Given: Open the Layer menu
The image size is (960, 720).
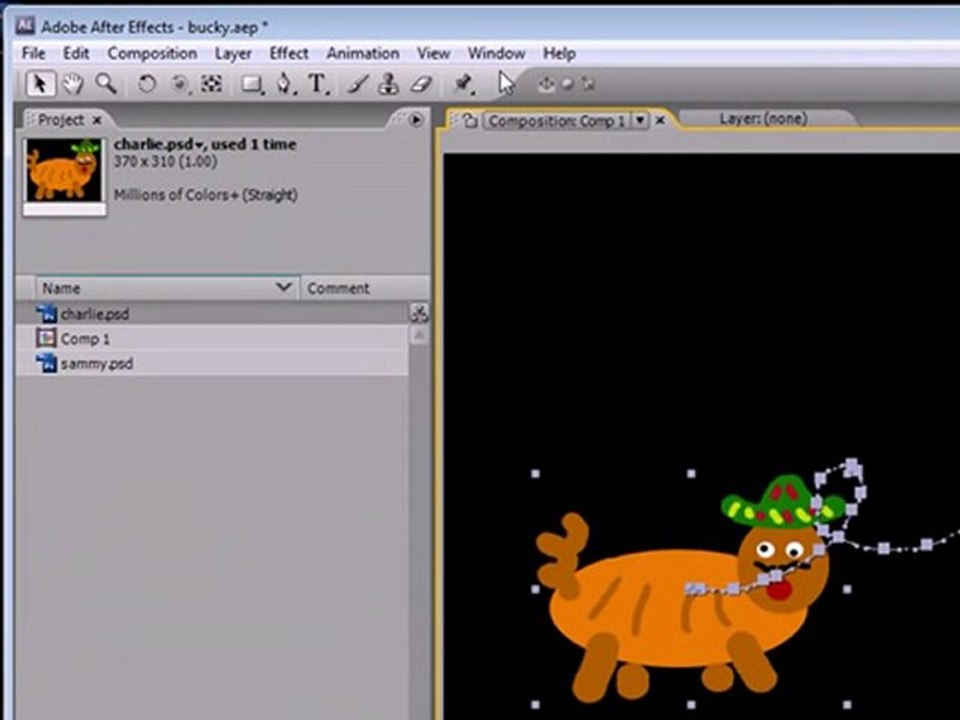Looking at the screenshot, I should [x=233, y=53].
